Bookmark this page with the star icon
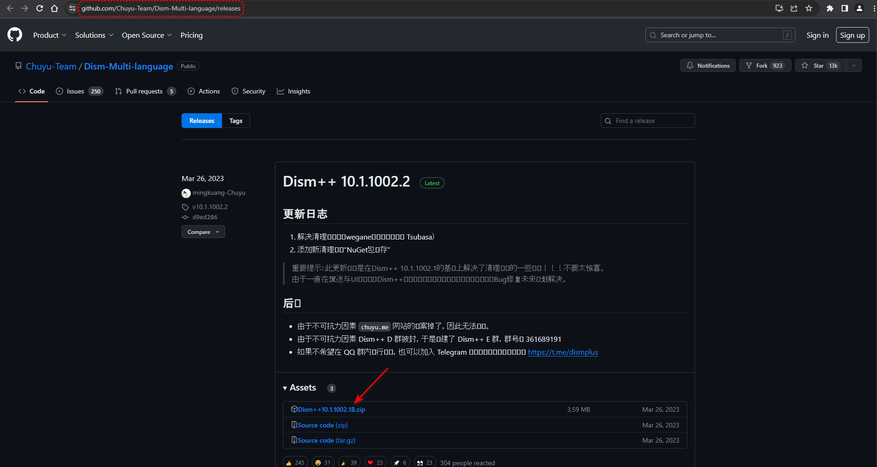 (x=809, y=8)
